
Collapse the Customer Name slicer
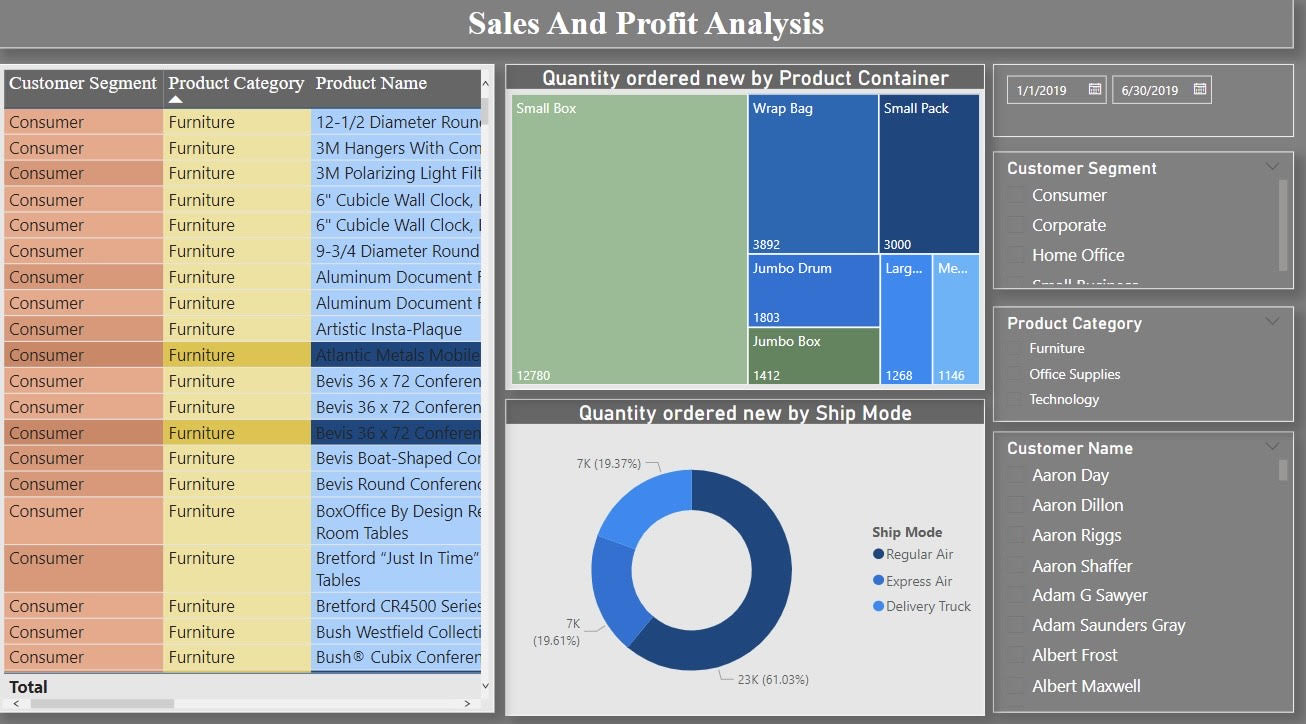tap(1272, 446)
